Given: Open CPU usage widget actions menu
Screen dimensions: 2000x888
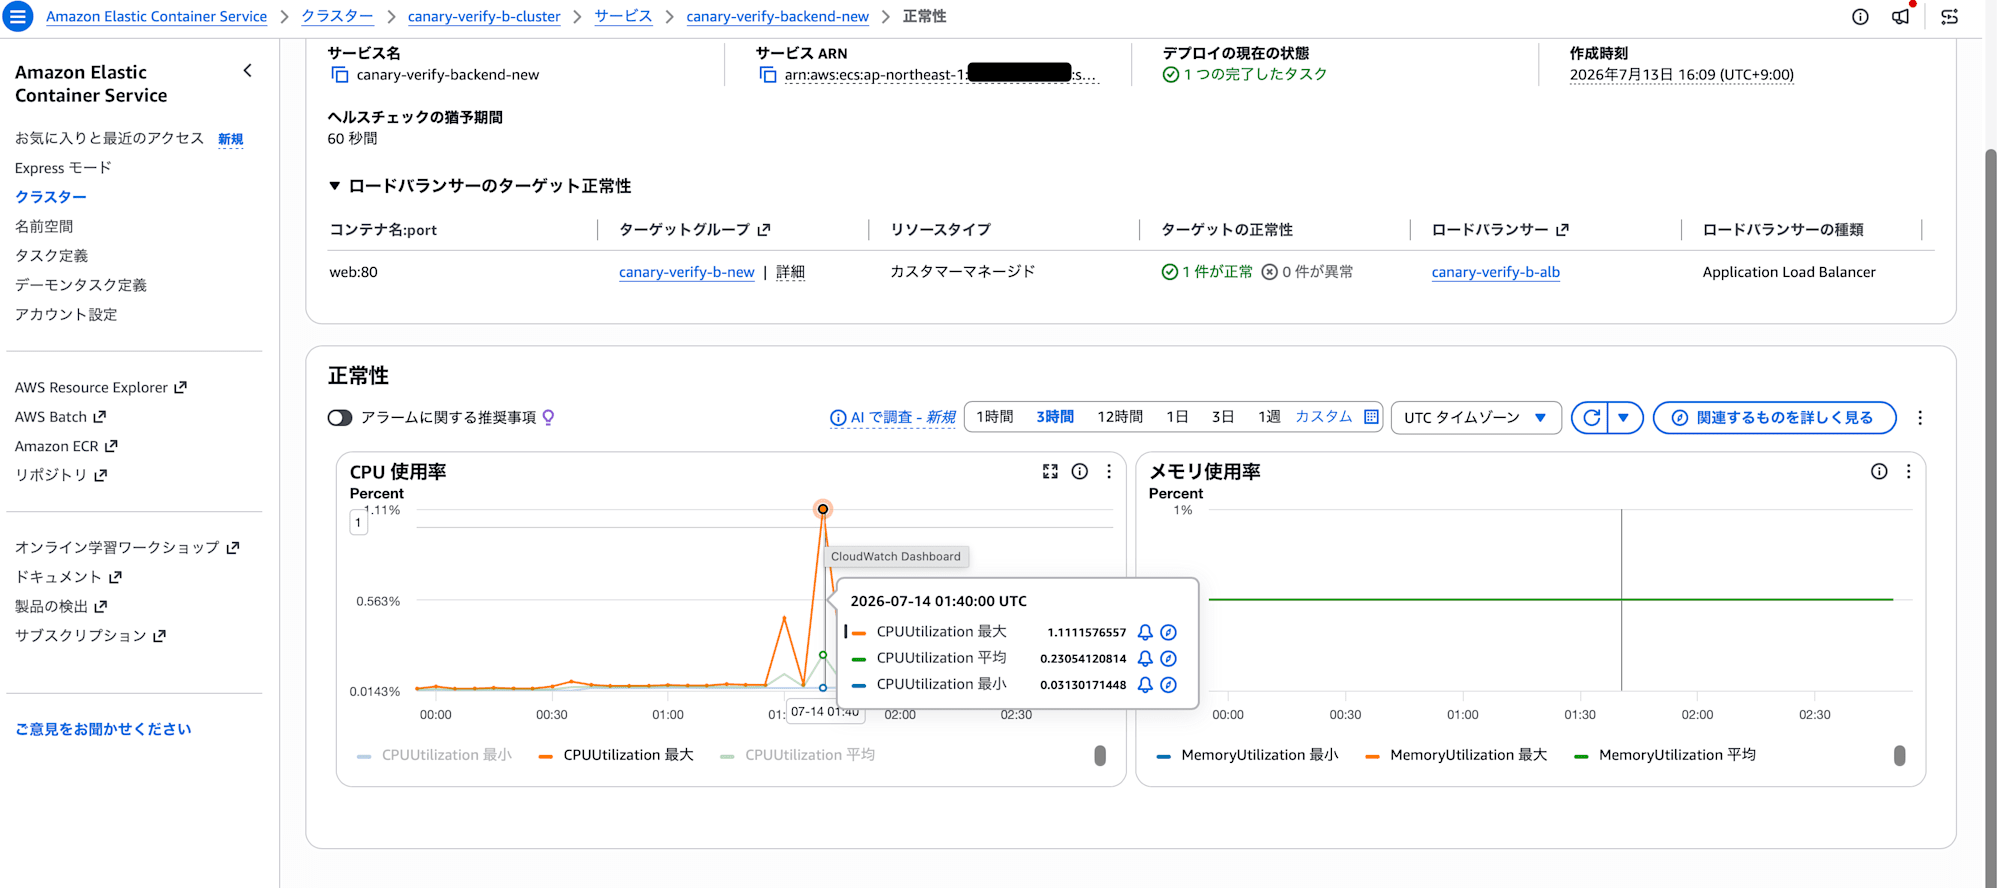Looking at the screenshot, I should point(1109,471).
